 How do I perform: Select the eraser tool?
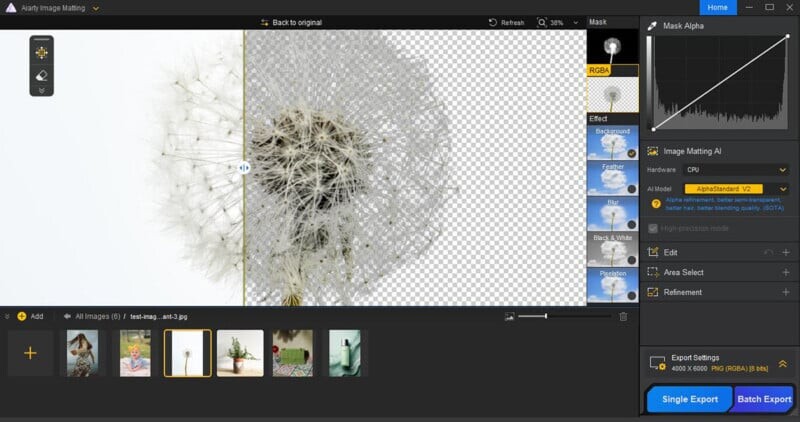pyautogui.click(x=42, y=75)
